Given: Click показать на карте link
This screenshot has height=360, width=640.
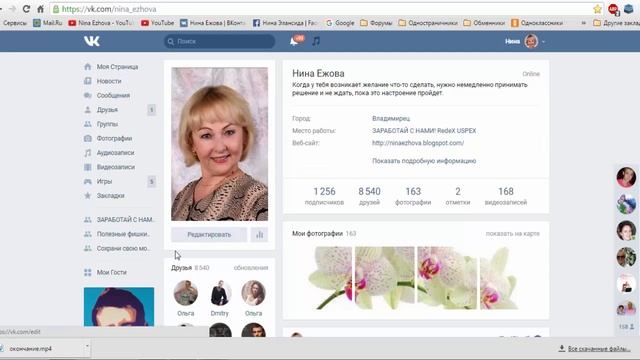Looking at the screenshot, I should click(513, 233).
